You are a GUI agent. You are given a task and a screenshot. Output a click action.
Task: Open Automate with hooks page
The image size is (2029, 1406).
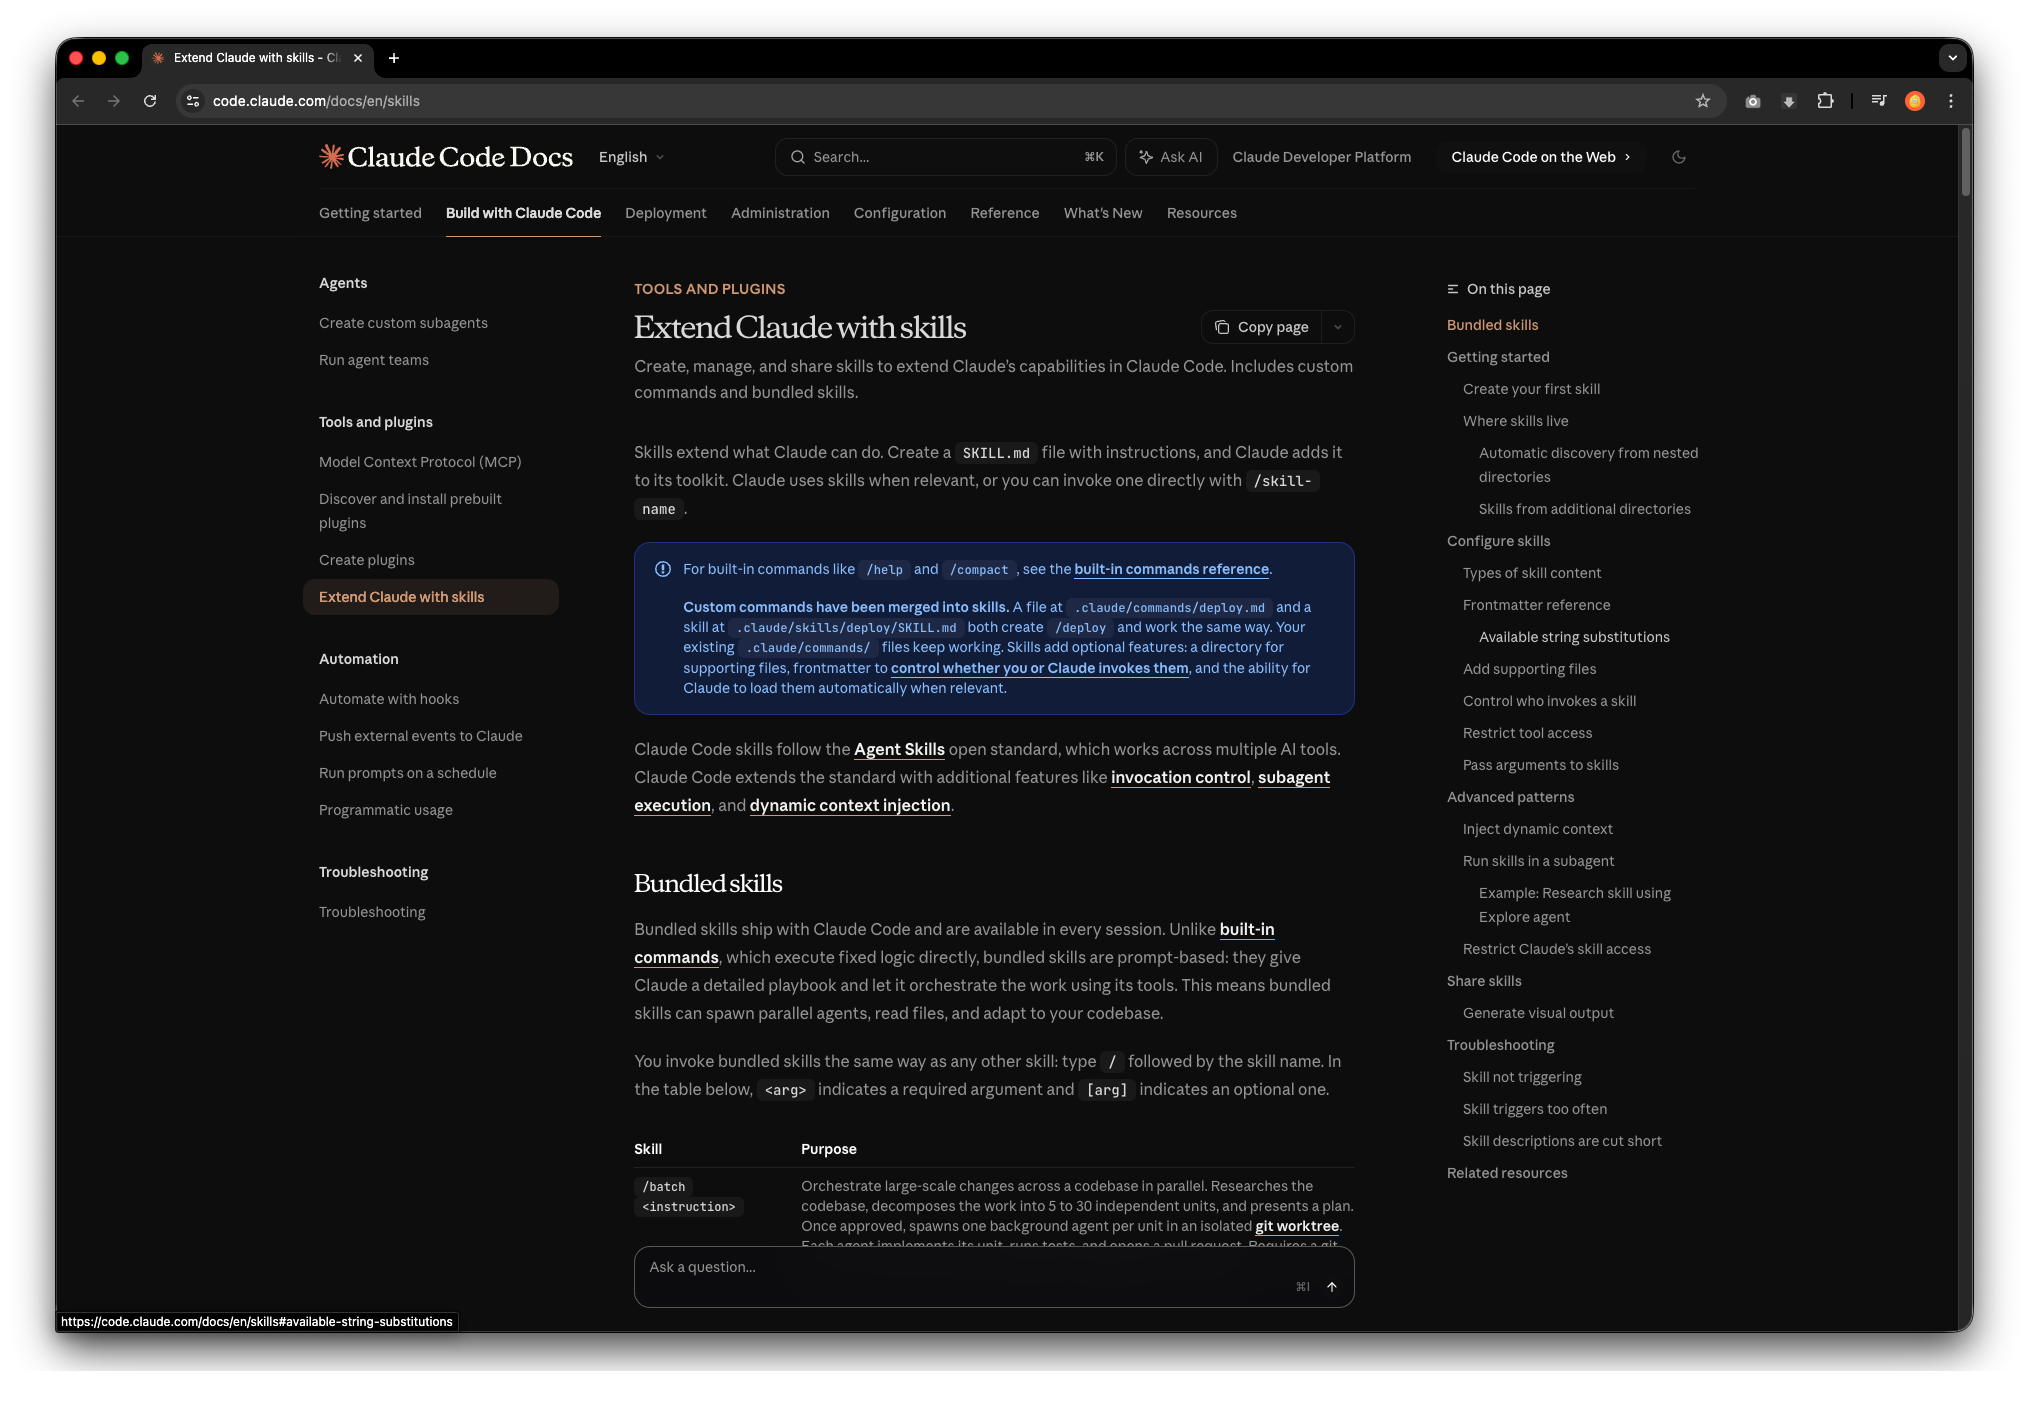tap(389, 699)
